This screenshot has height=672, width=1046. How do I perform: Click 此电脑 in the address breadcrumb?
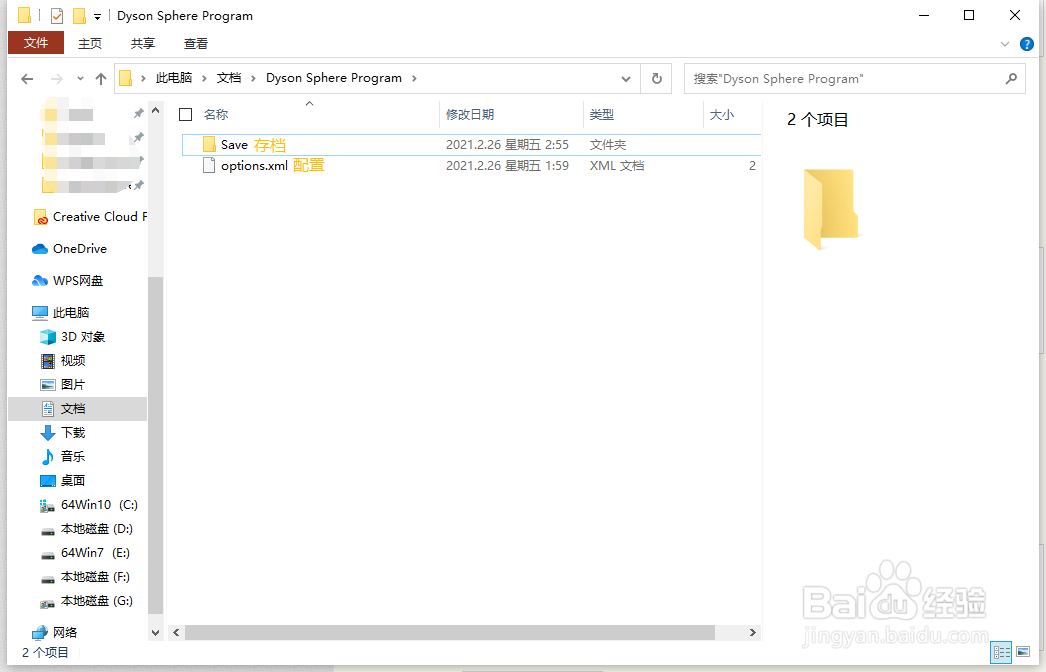173,78
